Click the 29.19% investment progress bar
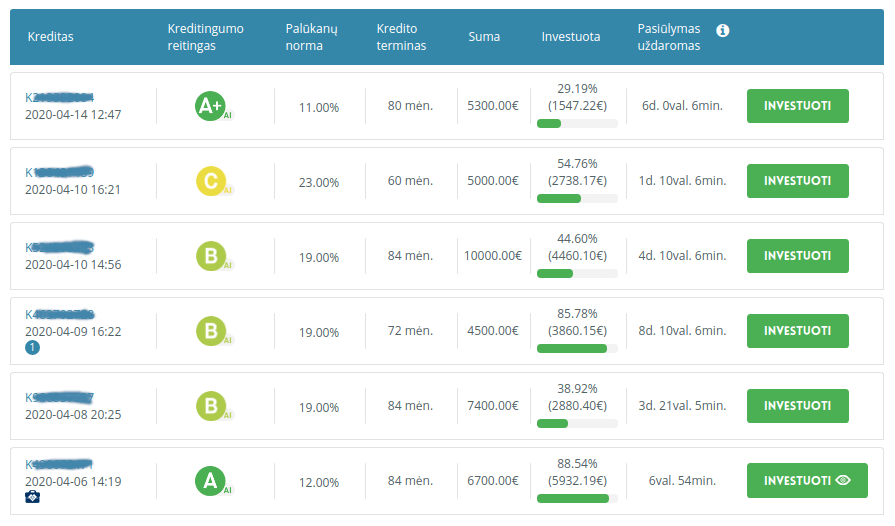Screen dimensions: 895x526 coord(577,123)
